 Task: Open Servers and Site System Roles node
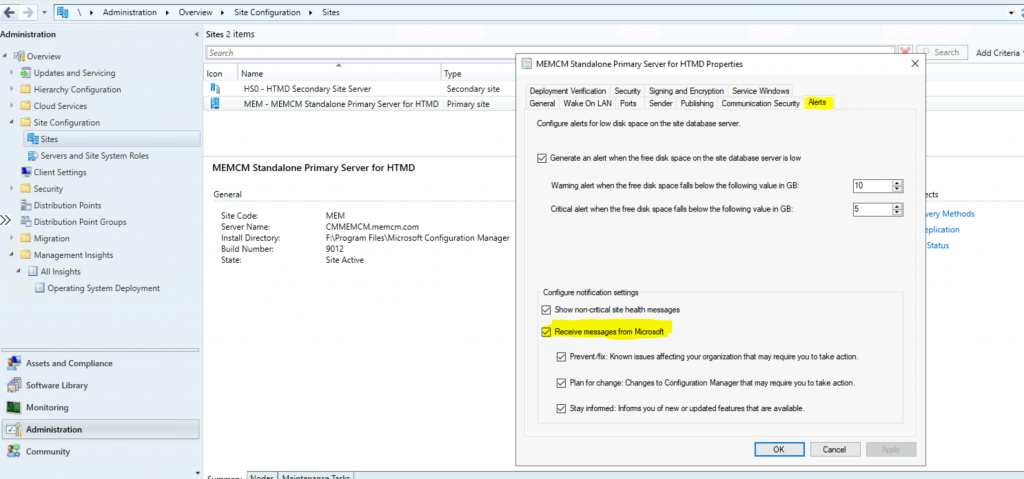(93, 156)
